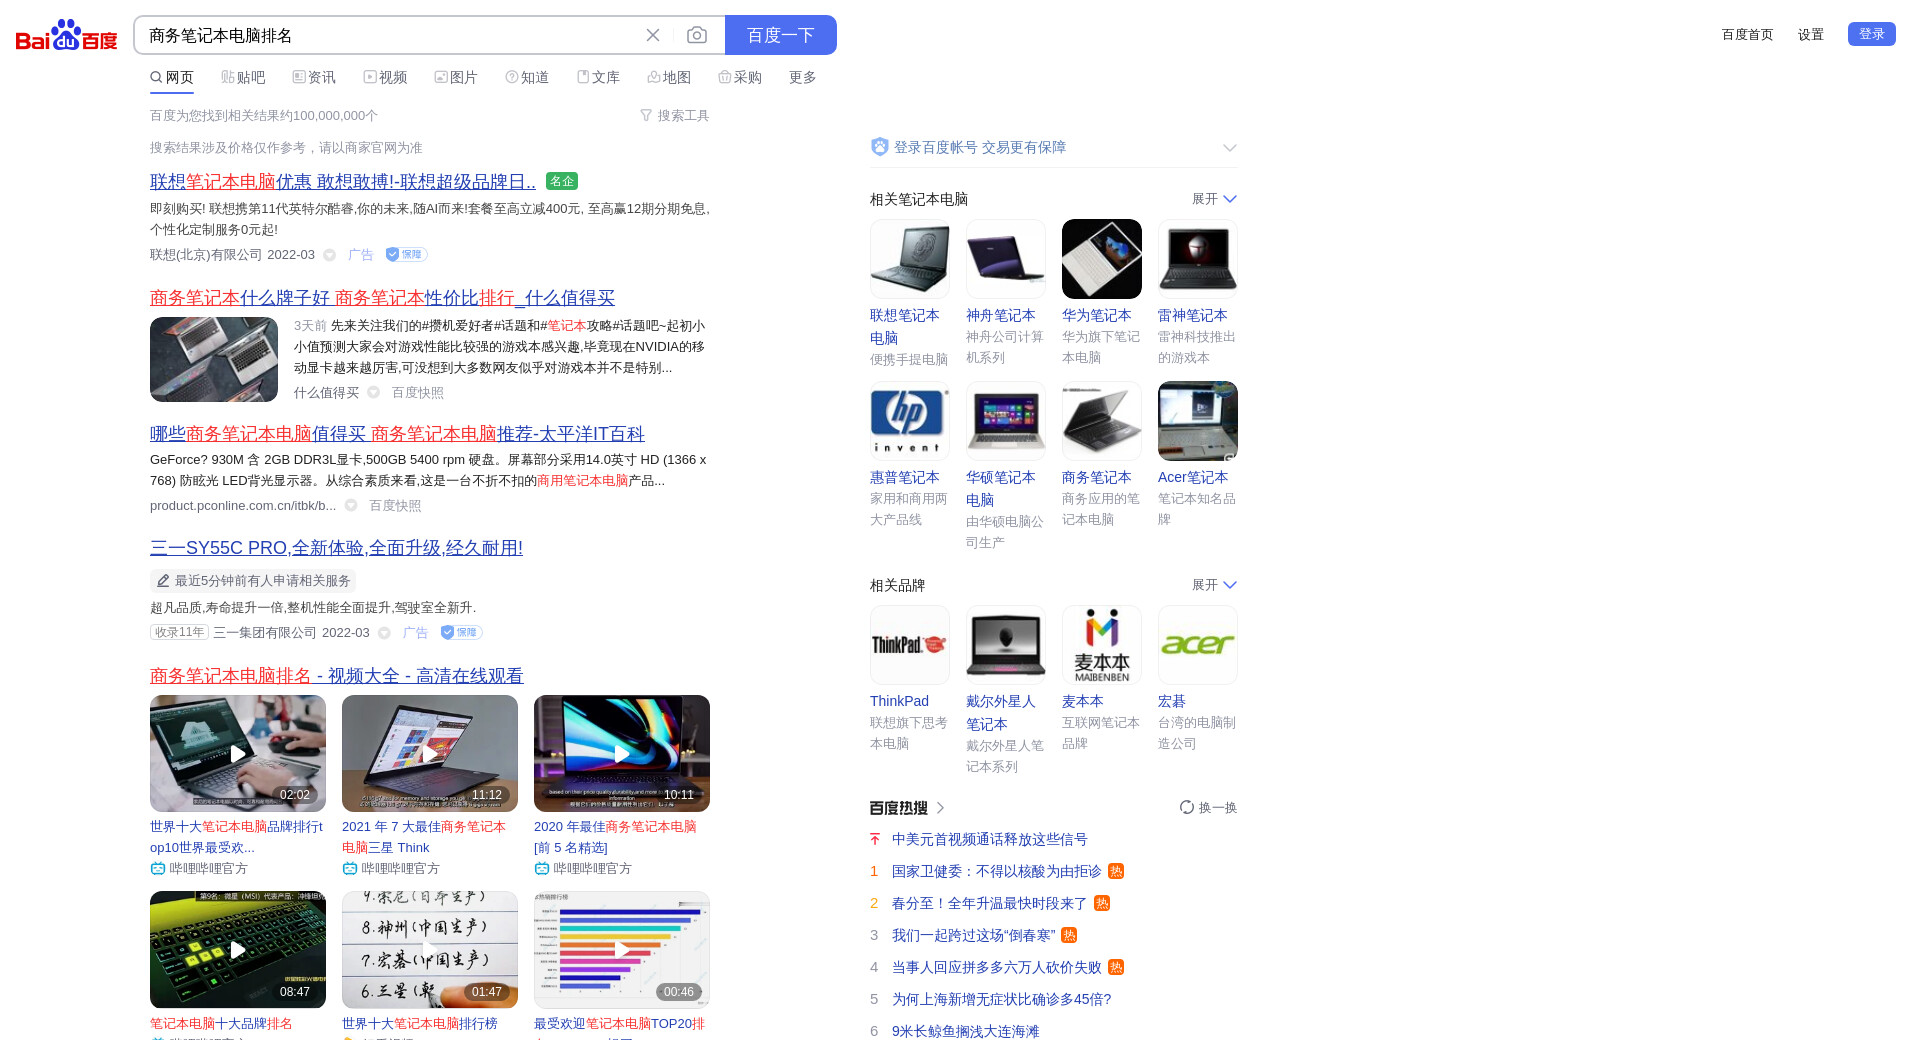
Task: Open the 搜索工具 filter
Action: coord(675,116)
